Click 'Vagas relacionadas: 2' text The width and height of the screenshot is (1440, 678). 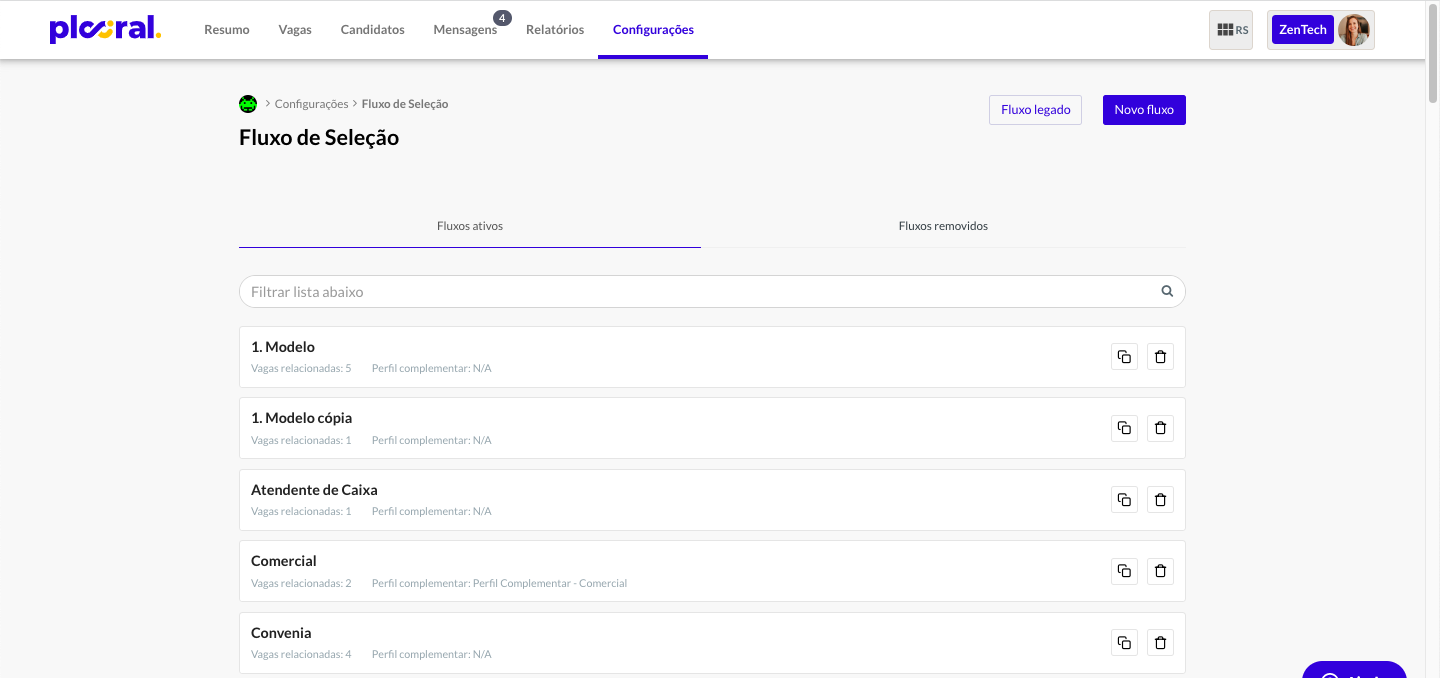301,583
